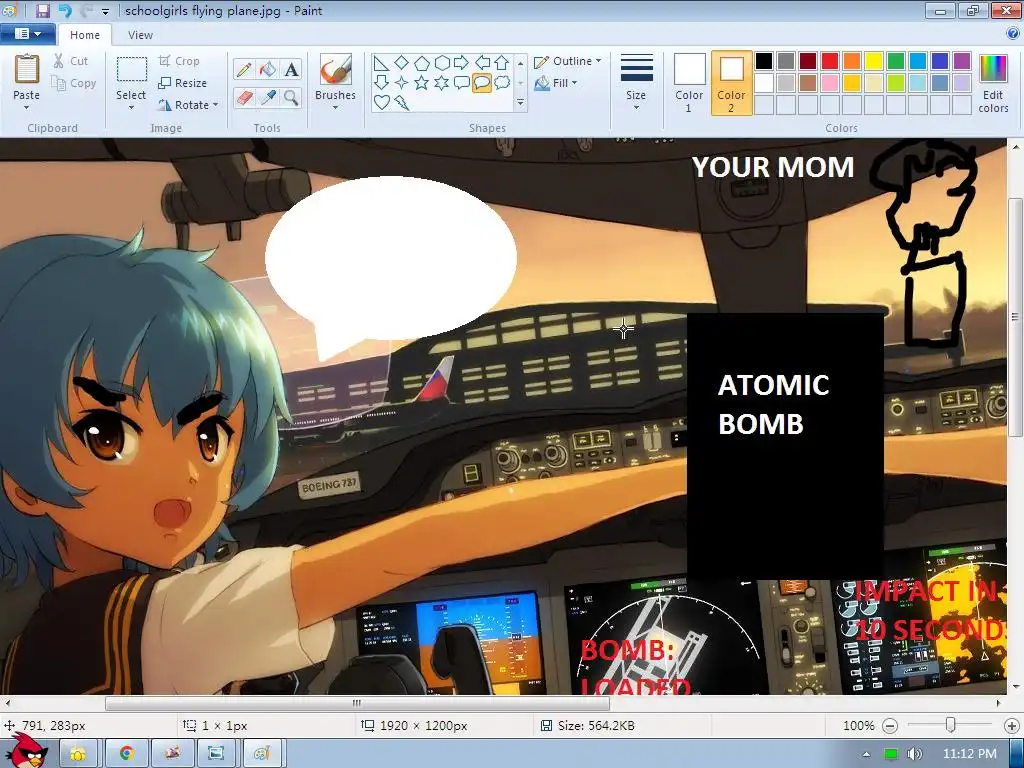Click the zoom out minus button
The image size is (1024, 768).
click(x=889, y=726)
